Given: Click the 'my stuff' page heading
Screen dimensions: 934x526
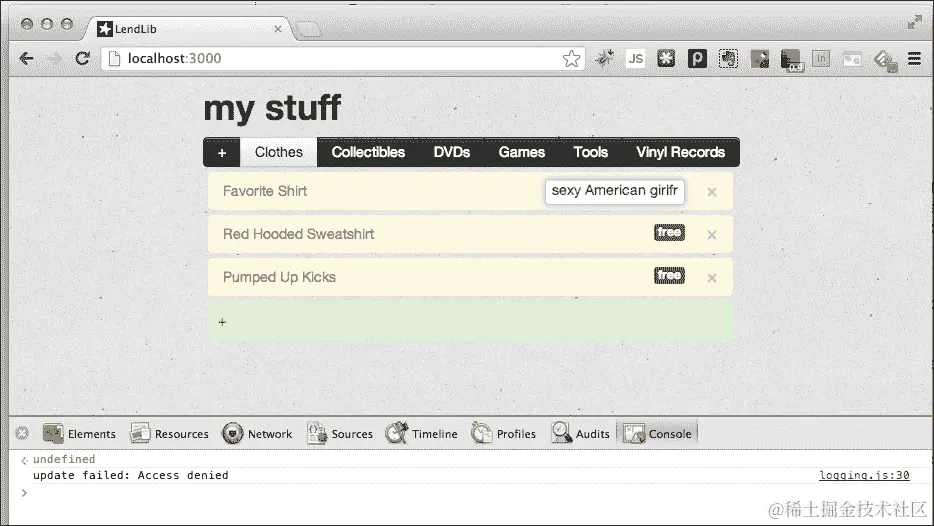Looking at the screenshot, I should point(272,108).
